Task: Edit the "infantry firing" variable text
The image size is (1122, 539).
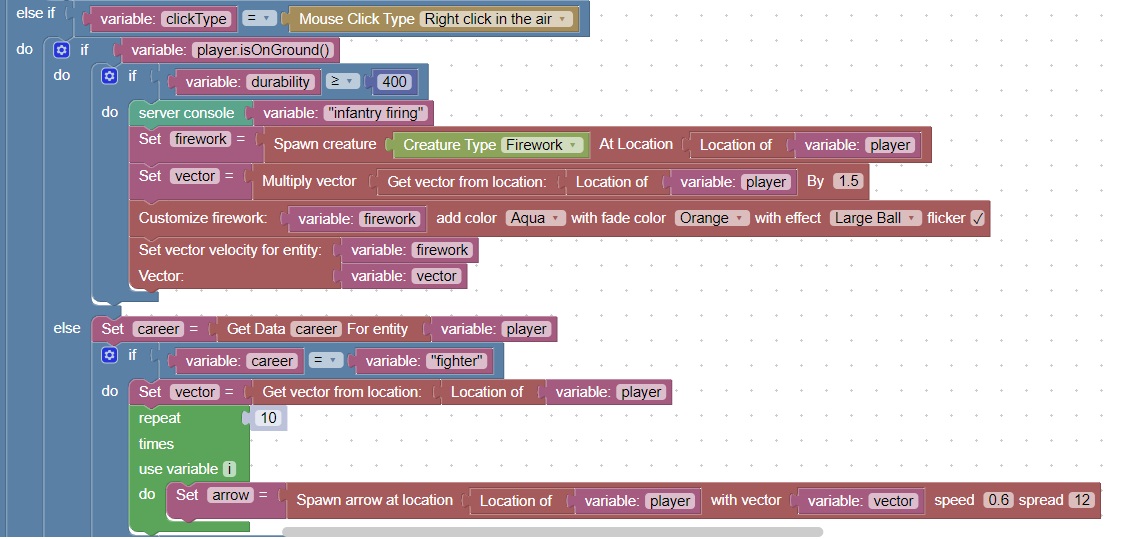Action: [376, 113]
